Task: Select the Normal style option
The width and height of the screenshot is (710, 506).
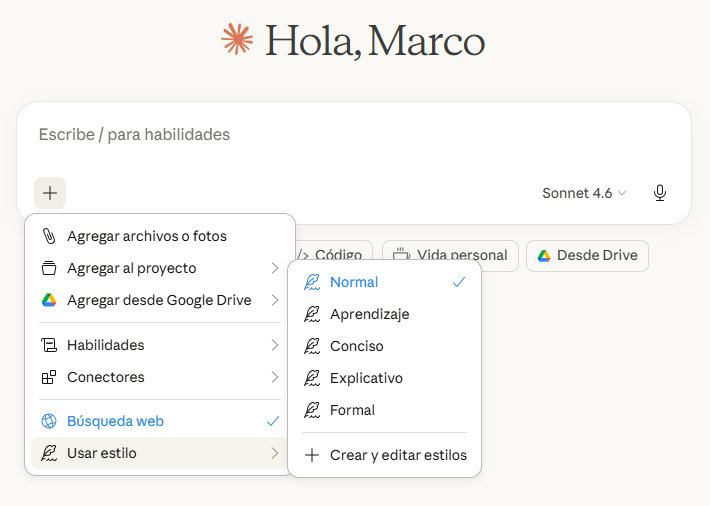Action: pyautogui.click(x=354, y=282)
